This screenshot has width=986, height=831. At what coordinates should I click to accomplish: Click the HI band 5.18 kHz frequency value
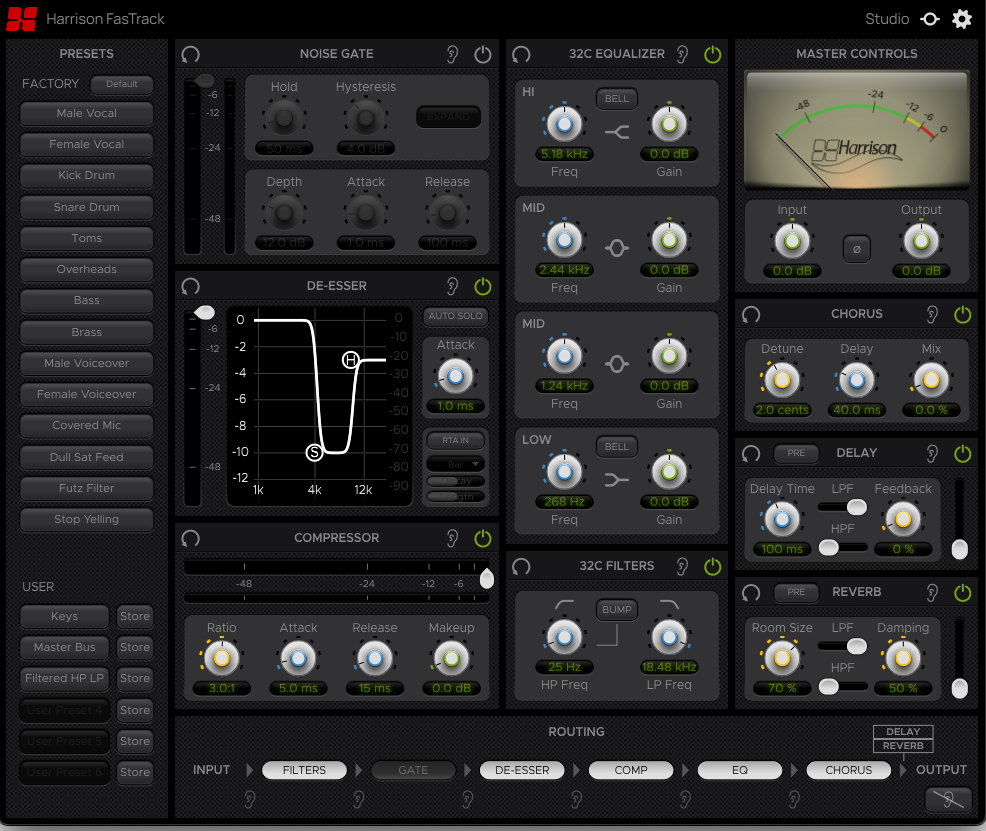coord(564,154)
